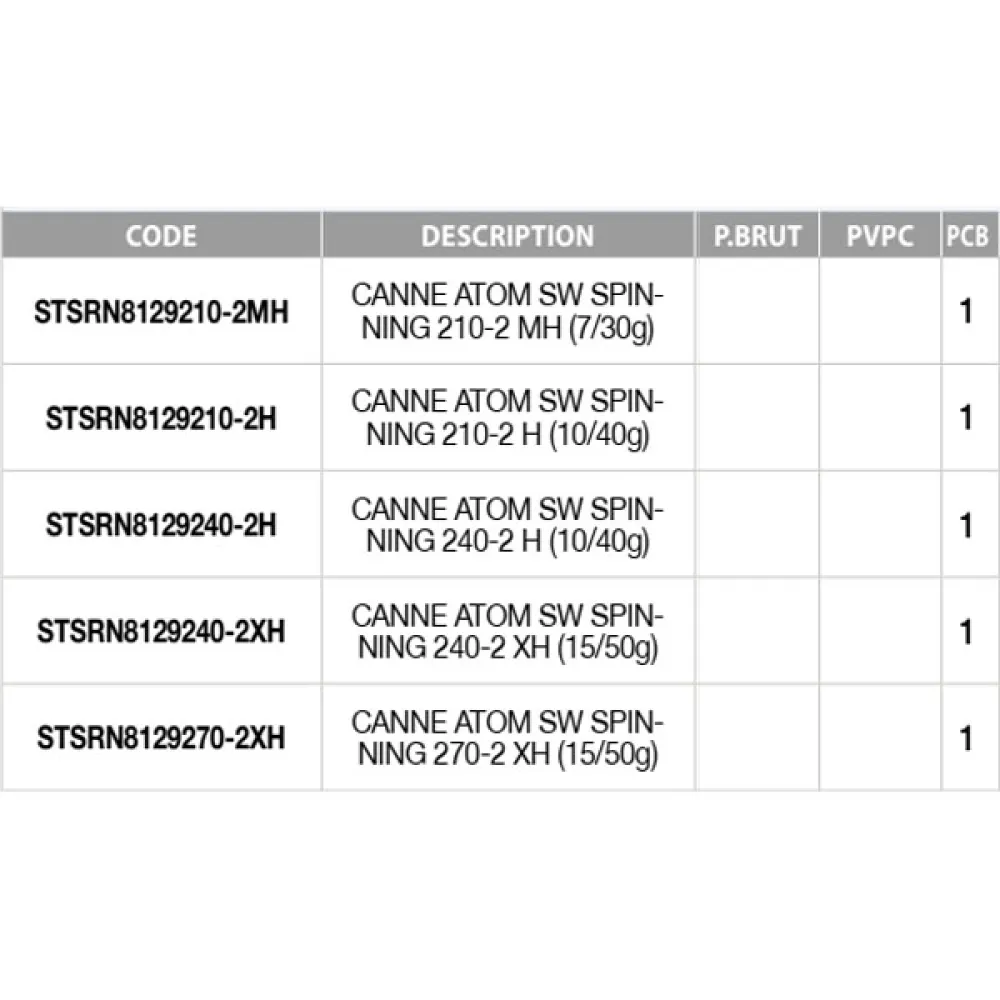Click PCB value for STSRN8129210-2MH row

click(966, 312)
